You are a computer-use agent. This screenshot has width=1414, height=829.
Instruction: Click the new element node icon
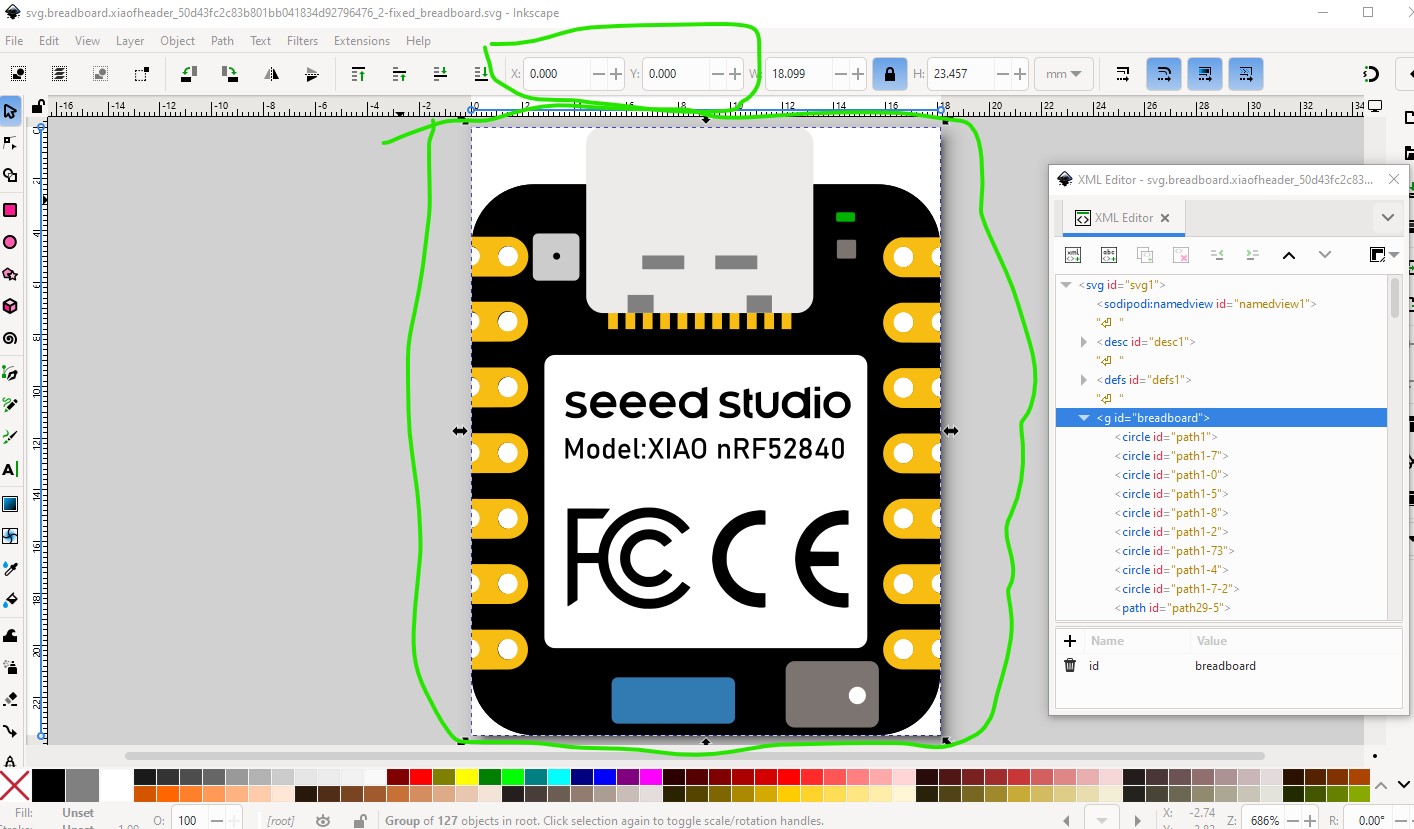[1073, 255]
